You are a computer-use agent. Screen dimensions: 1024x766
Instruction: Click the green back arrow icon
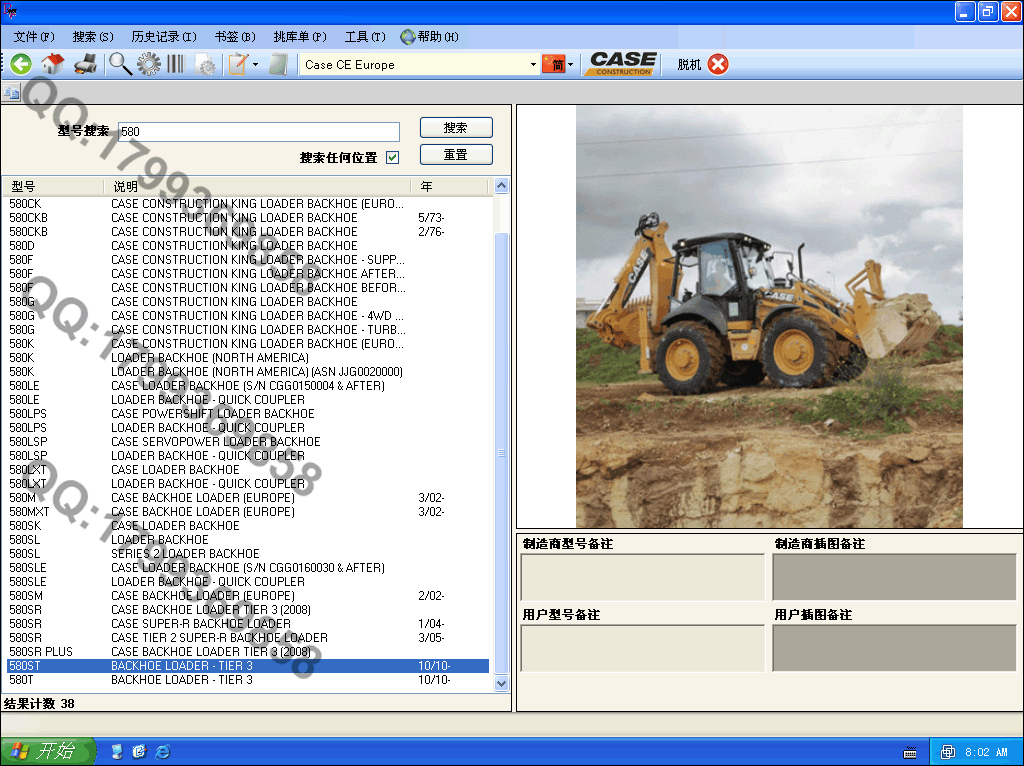21,64
